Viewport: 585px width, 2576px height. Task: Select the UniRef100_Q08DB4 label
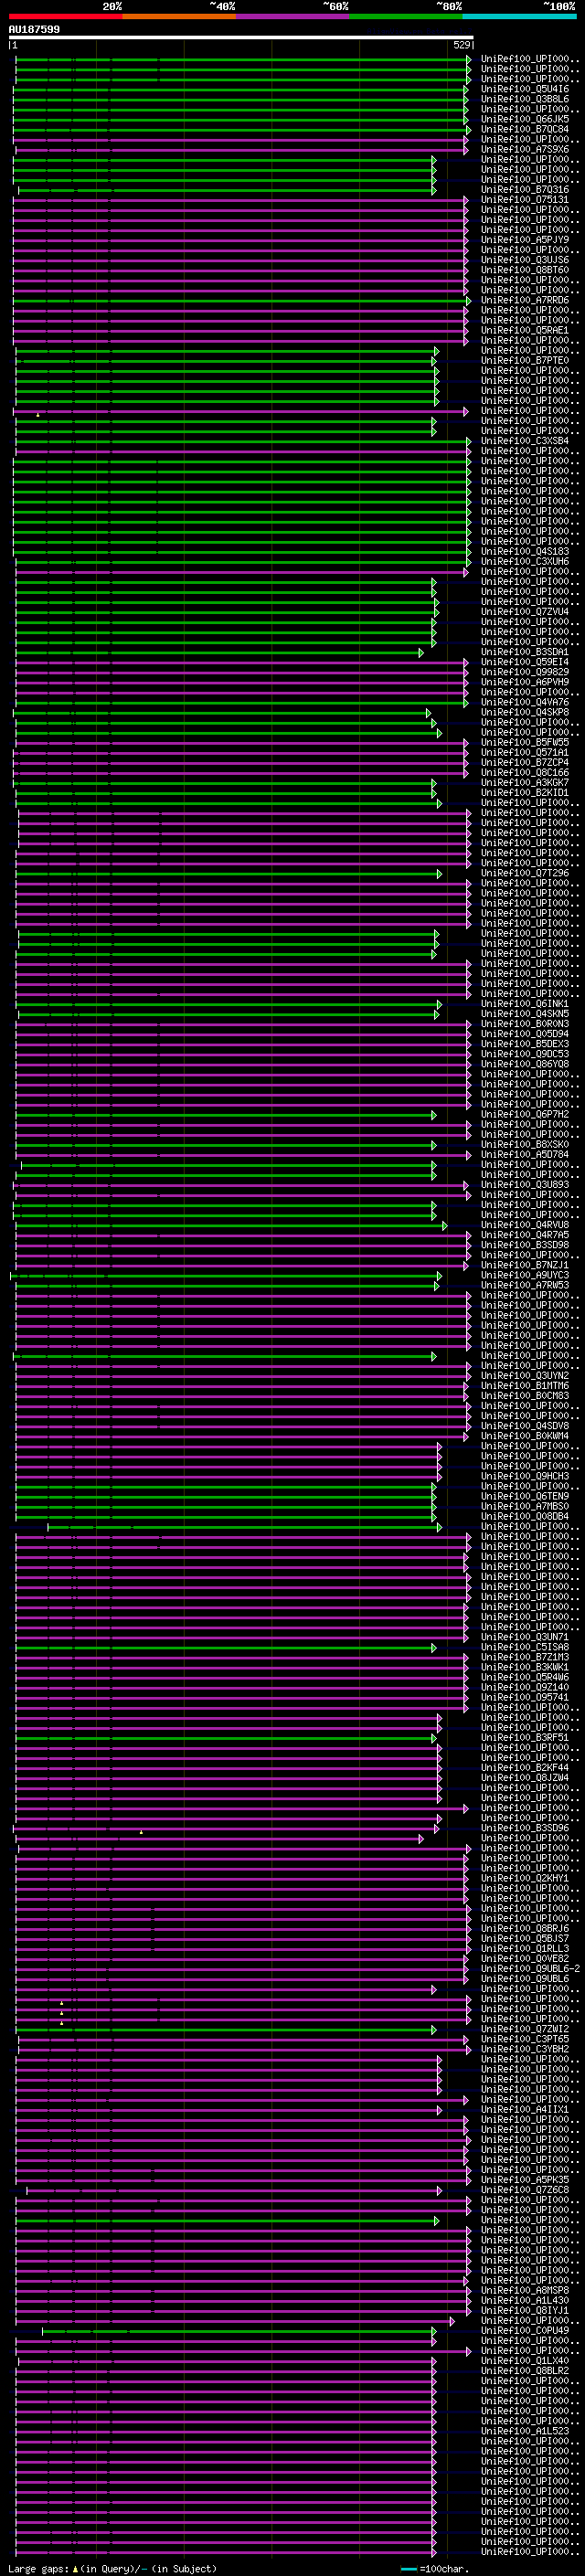[x=525, y=1517]
